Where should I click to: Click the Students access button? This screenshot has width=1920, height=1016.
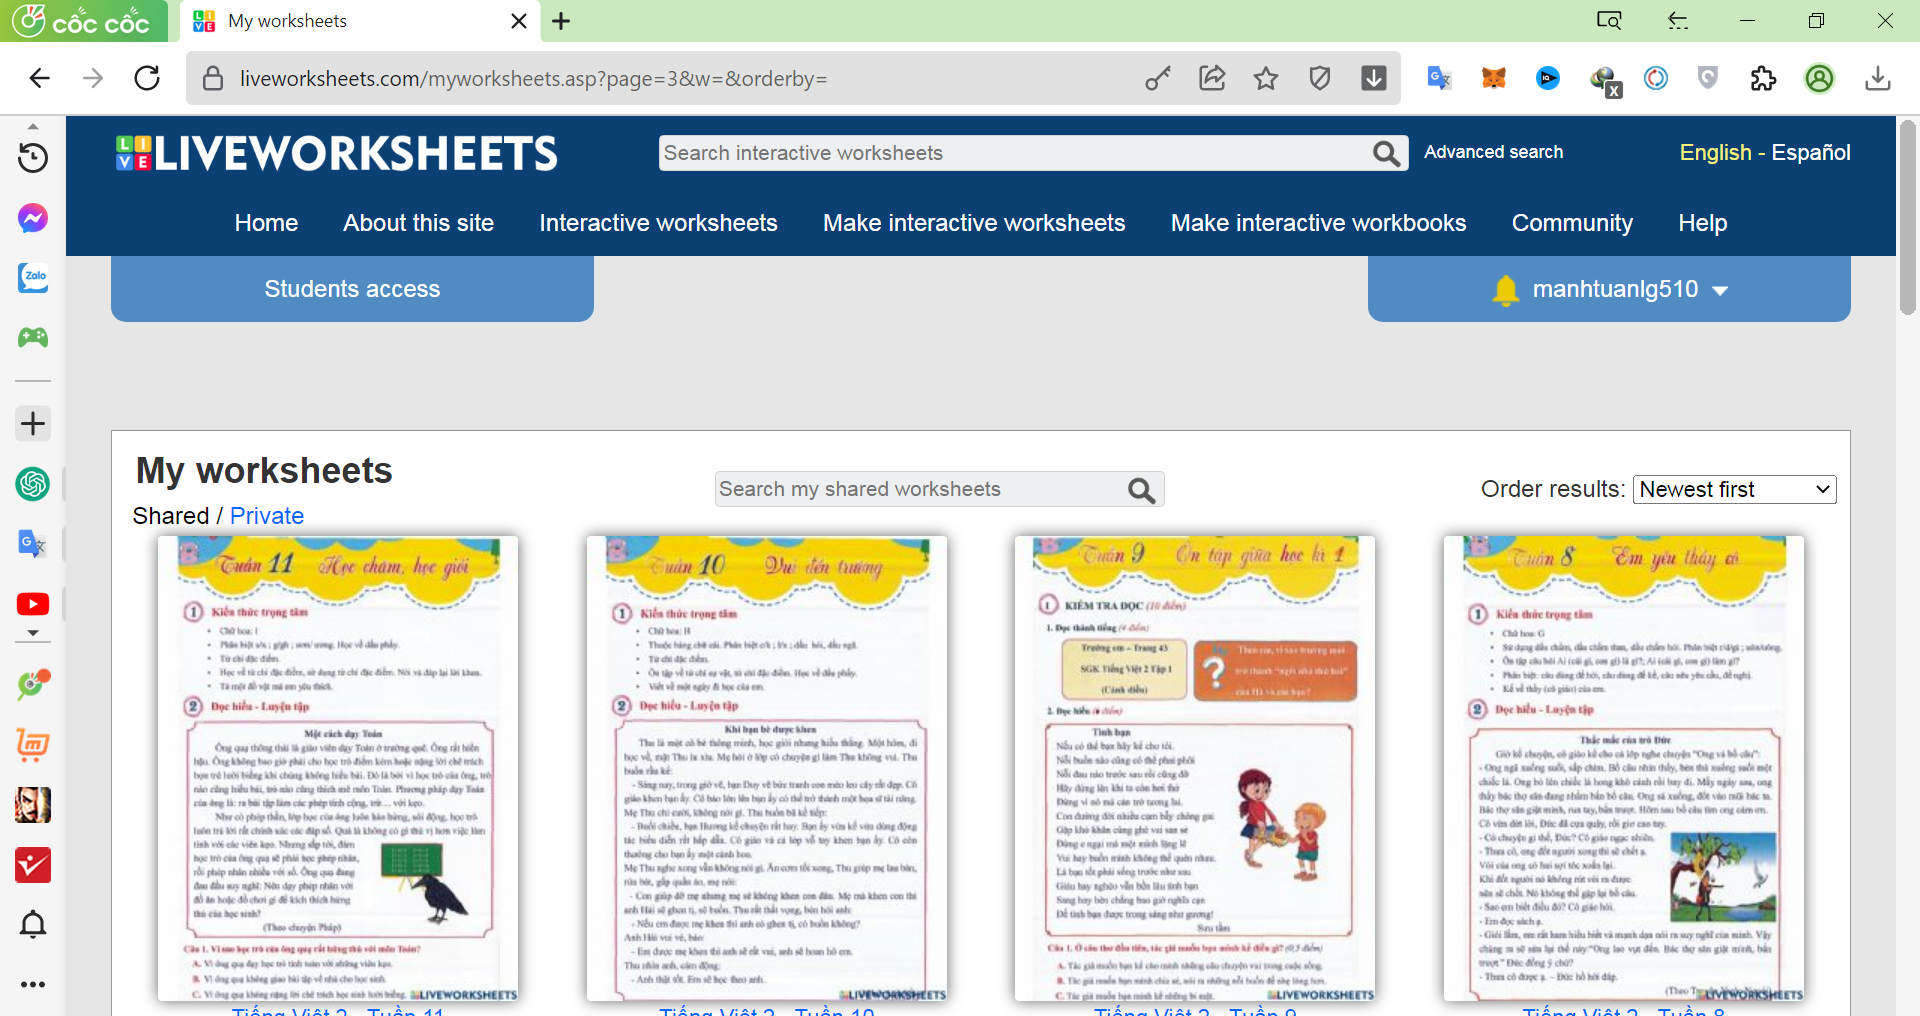click(x=352, y=289)
